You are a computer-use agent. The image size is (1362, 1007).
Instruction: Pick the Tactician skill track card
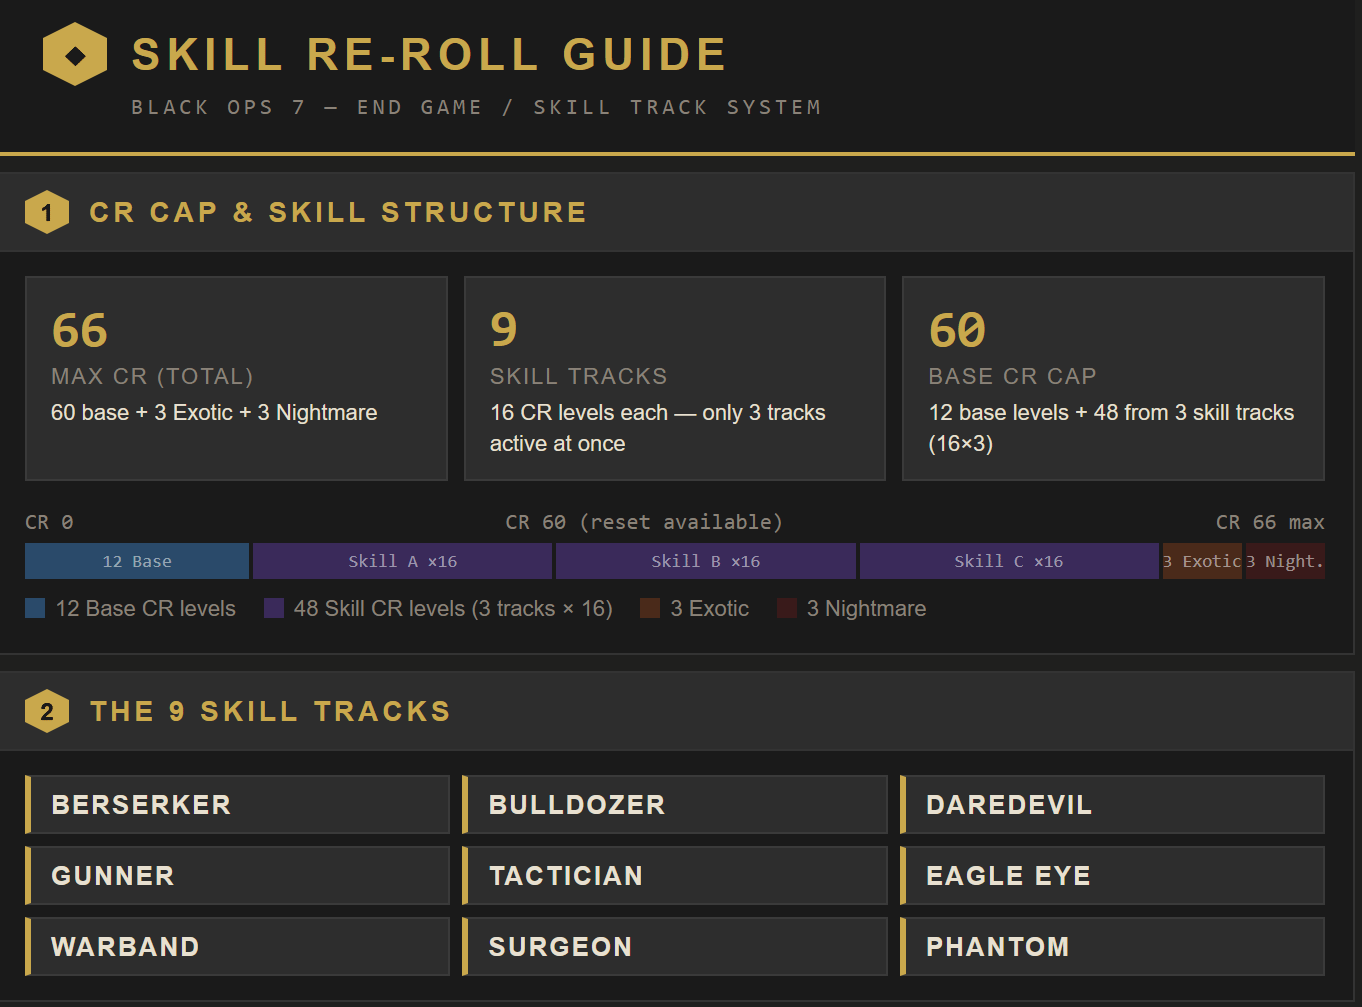tap(675, 875)
